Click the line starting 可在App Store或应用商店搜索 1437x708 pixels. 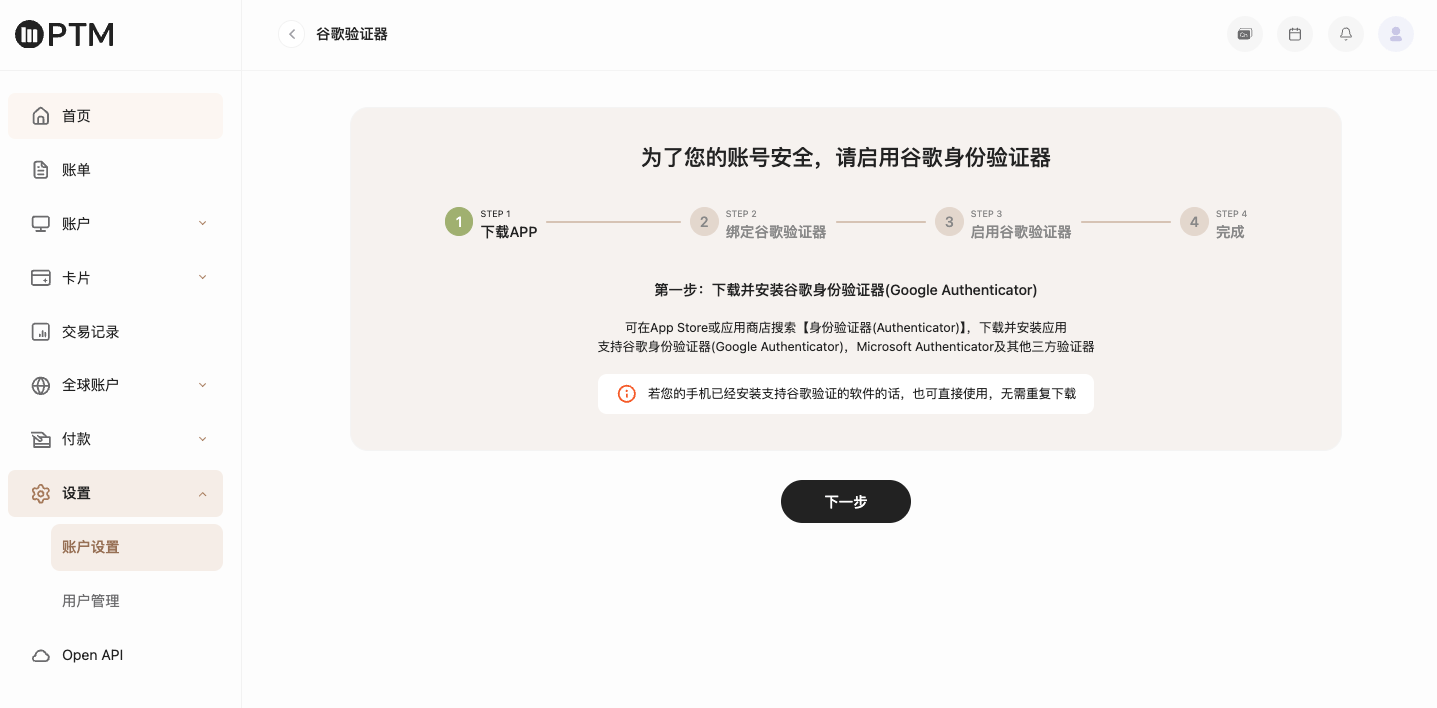click(846, 327)
